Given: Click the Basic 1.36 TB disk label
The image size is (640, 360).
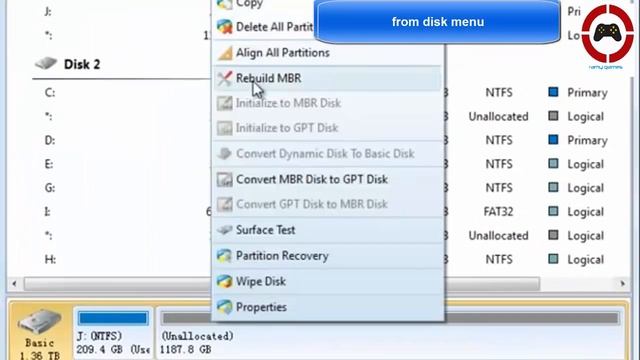Looking at the screenshot, I should click(40, 349).
